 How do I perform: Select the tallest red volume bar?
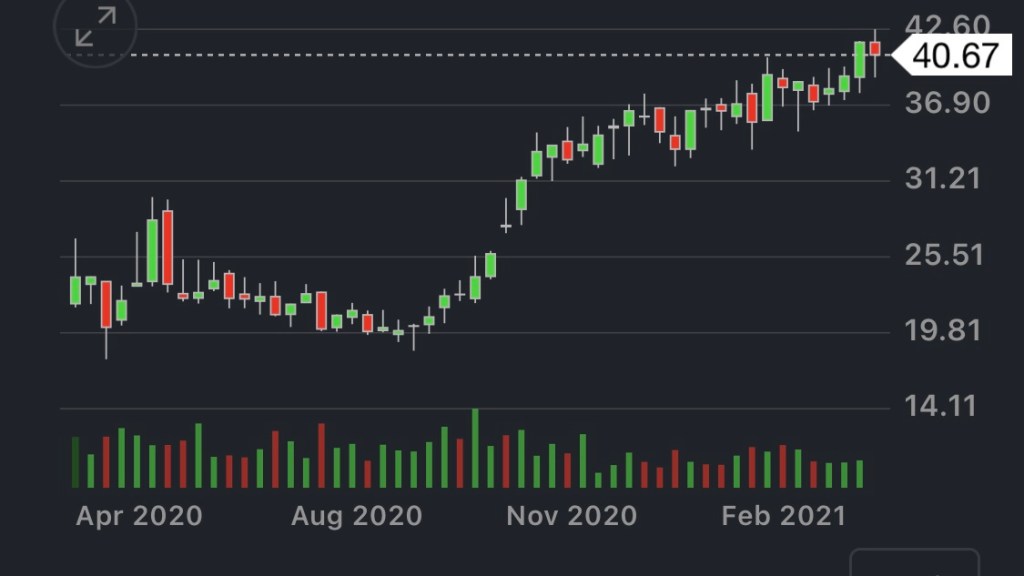point(322,456)
